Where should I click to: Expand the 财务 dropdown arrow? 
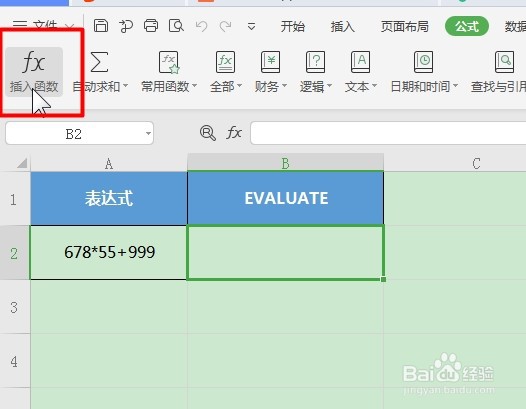click(284, 86)
